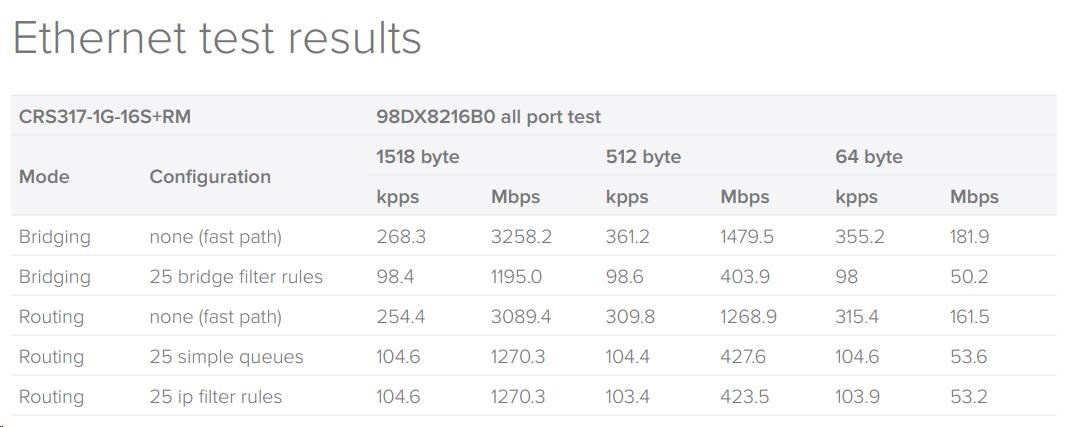This screenshot has width=1070, height=427.
Task: Select the "25 ip filter rules" cell
Action: tap(216, 397)
